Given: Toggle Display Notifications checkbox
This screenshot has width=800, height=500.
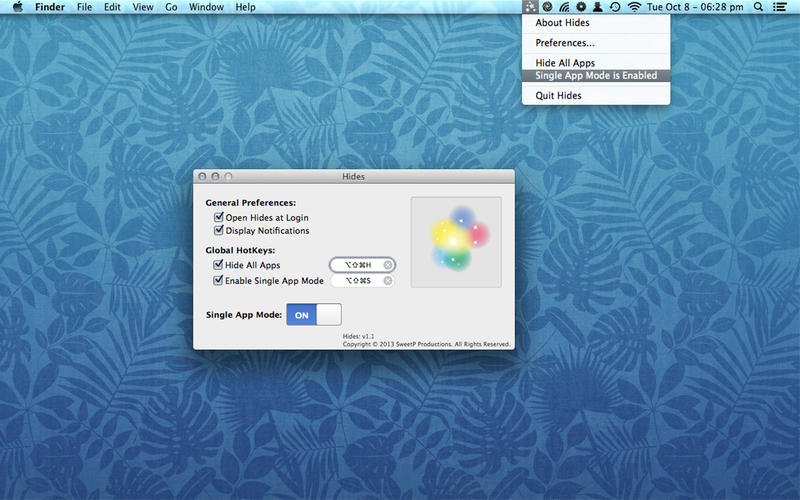Looking at the screenshot, I should tap(218, 231).
